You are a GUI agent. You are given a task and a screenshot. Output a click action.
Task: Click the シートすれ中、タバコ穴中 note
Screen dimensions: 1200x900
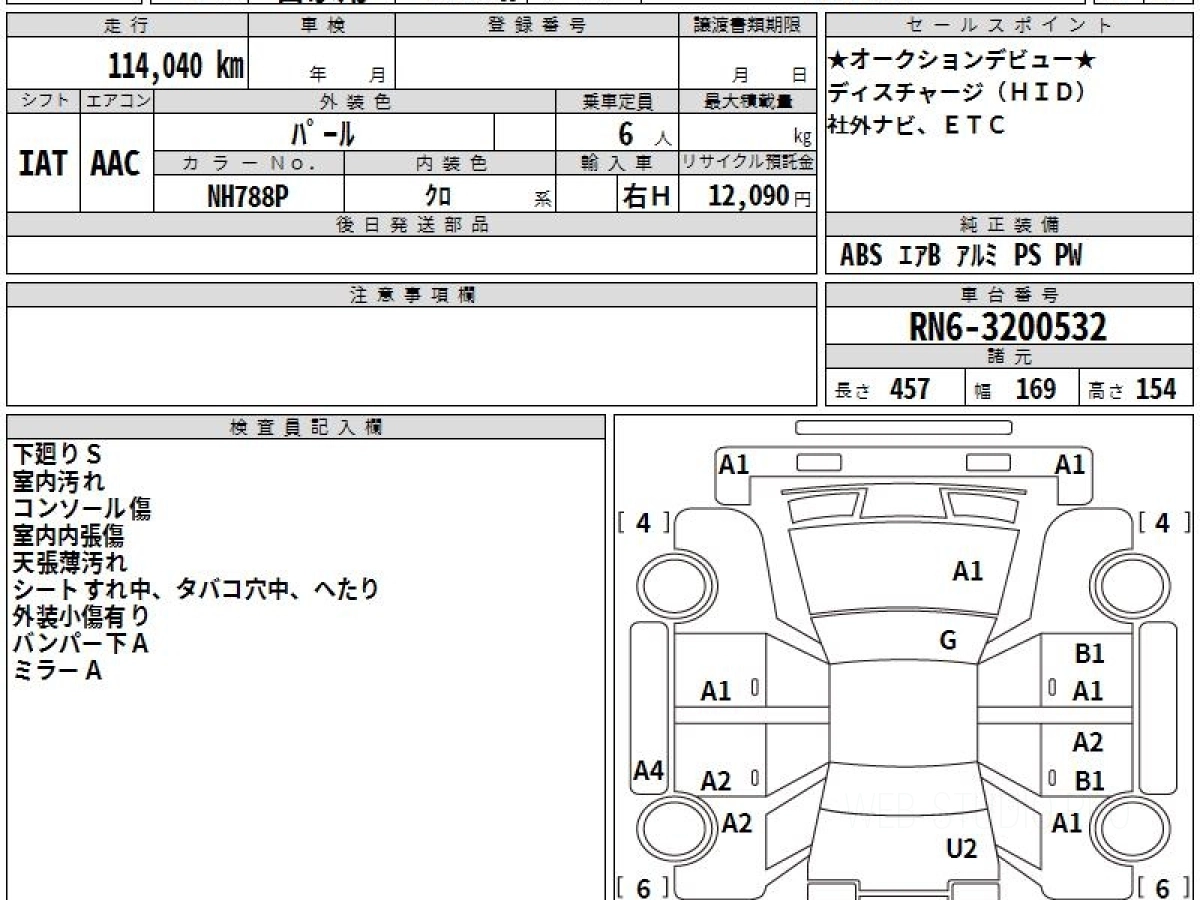coord(196,589)
